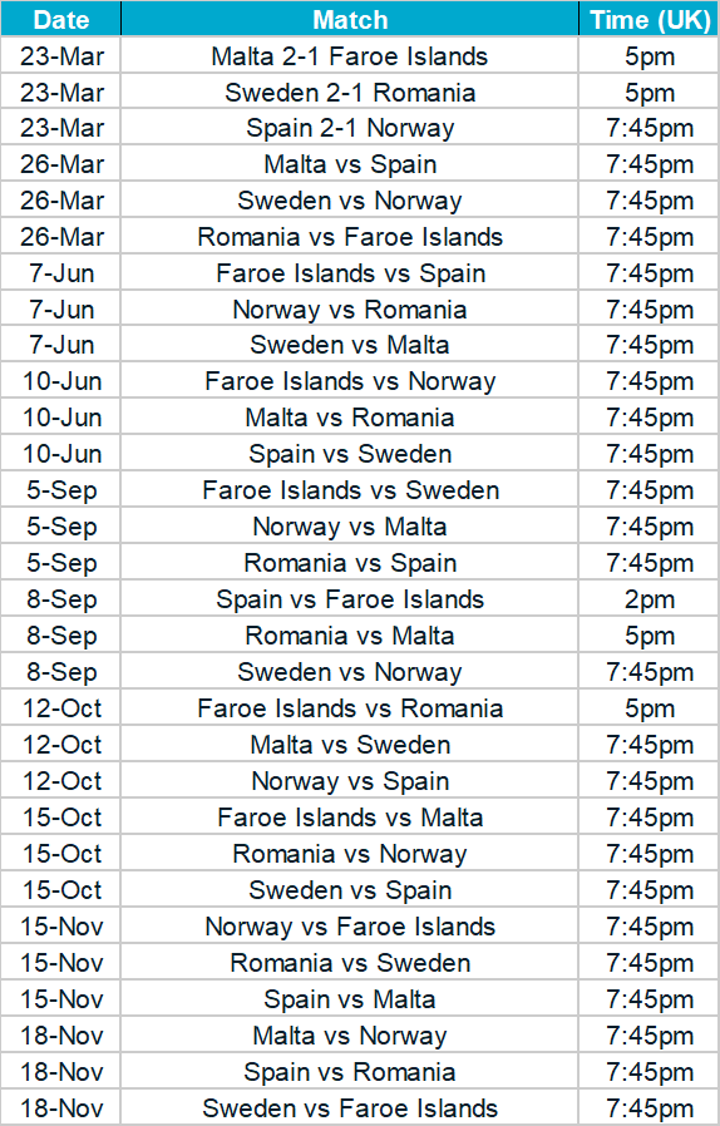720x1126 pixels.
Task: Click the Romania vs Spain fixture
Action: [x=349, y=563]
